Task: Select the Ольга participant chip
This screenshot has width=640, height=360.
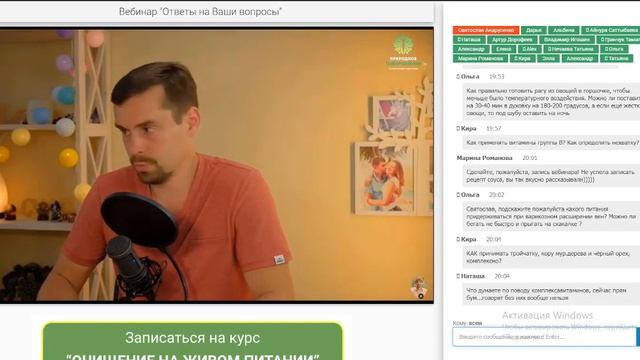Action: click(x=614, y=49)
